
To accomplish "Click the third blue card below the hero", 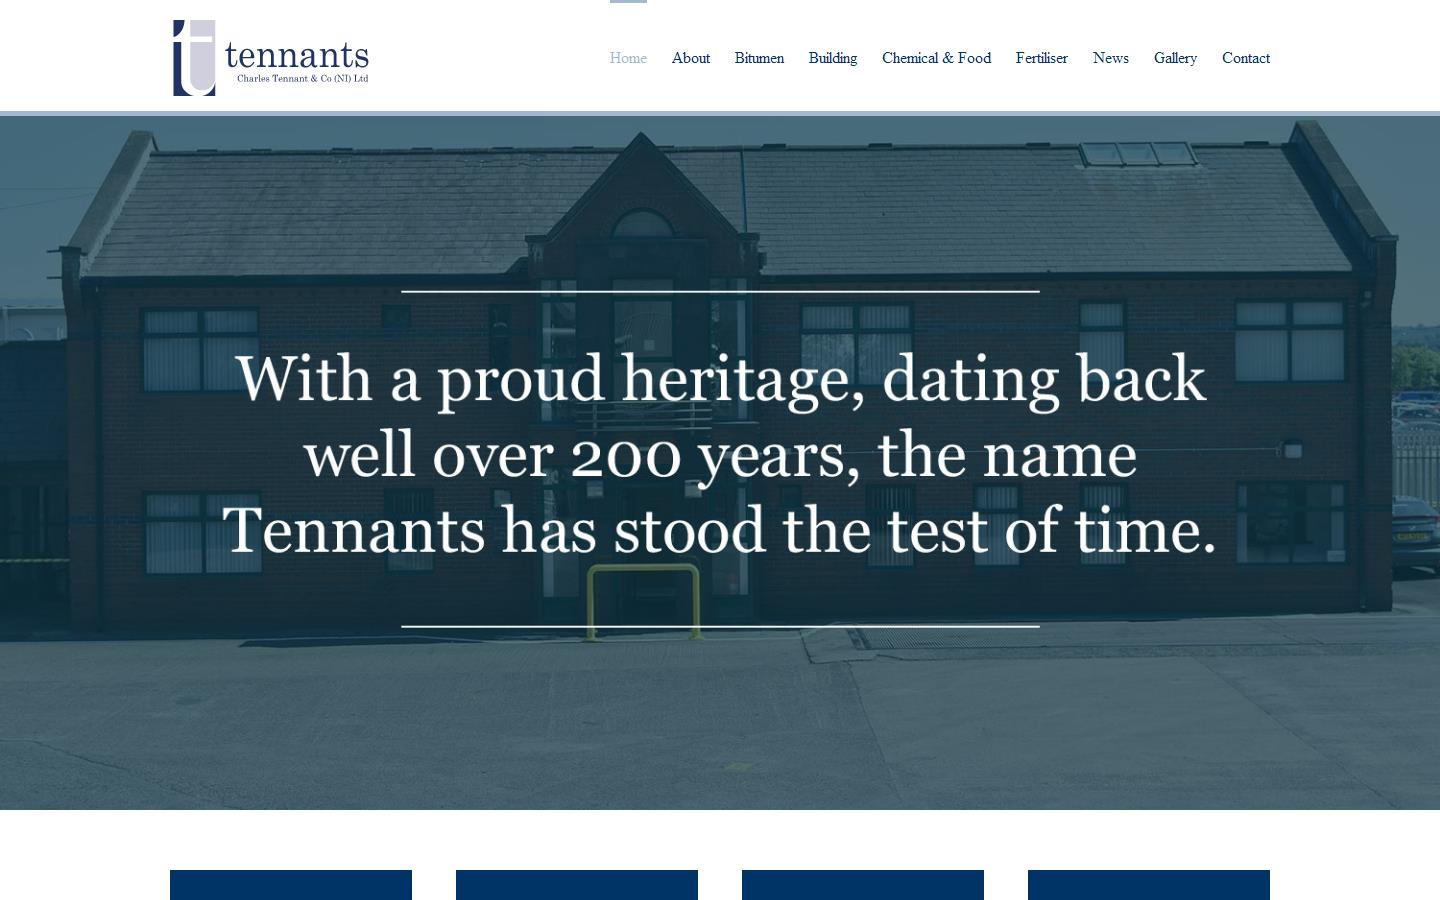I will pyautogui.click(x=862, y=885).
